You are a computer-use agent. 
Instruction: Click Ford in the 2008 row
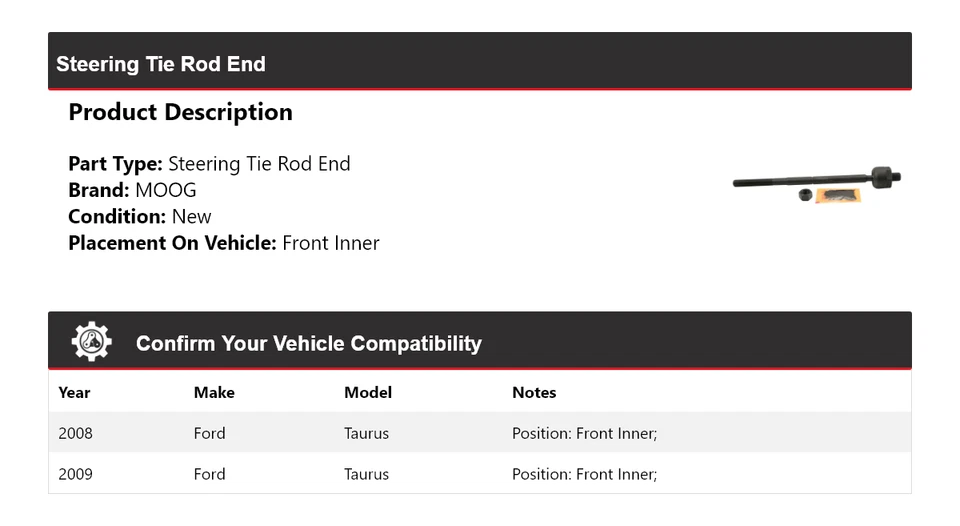210,433
